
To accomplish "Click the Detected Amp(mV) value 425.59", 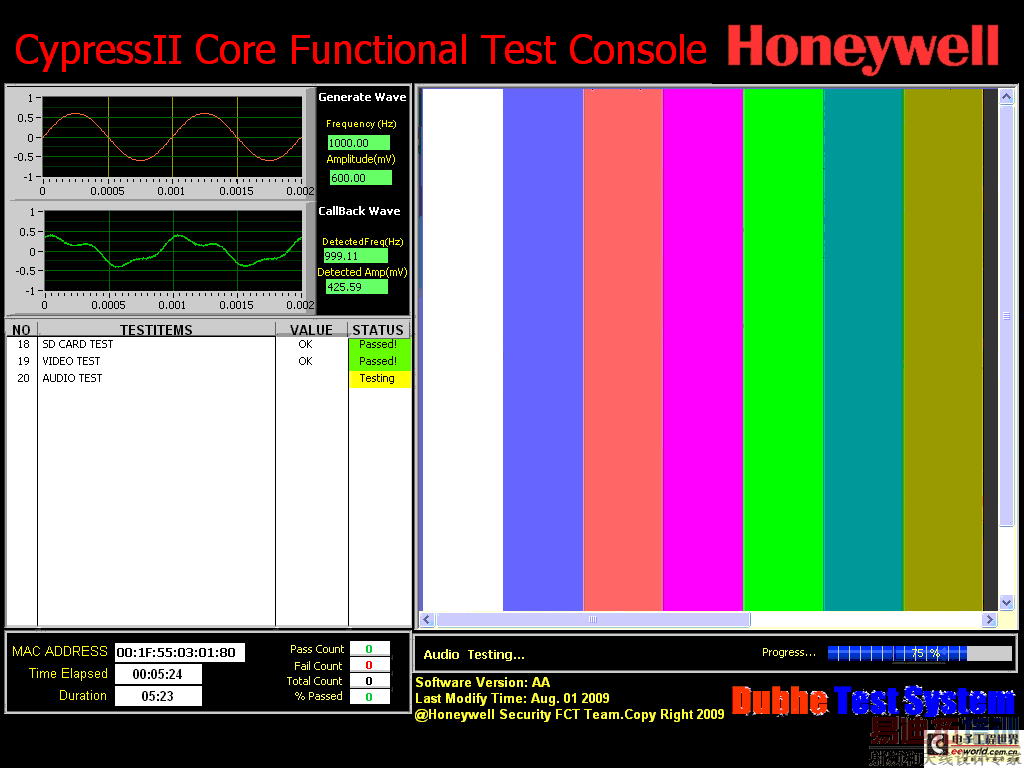I will click(x=357, y=287).
